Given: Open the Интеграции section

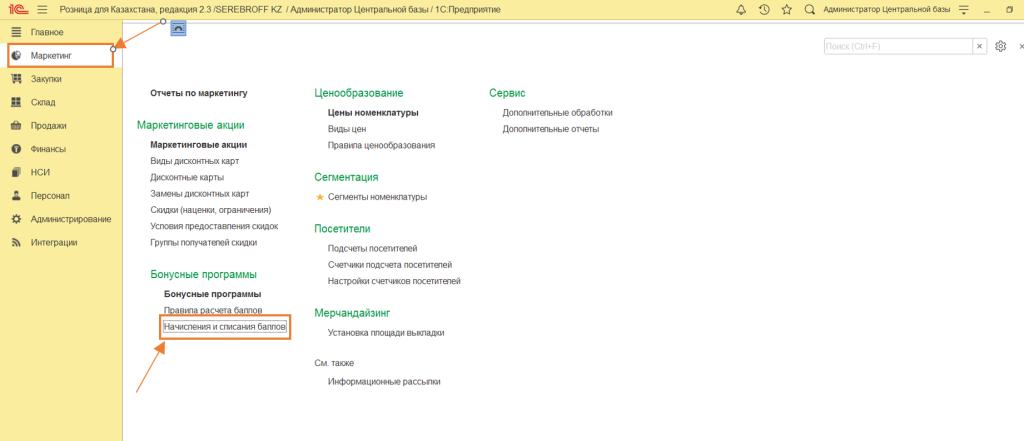Looking at the screenshot, I should tap(61, 242).
